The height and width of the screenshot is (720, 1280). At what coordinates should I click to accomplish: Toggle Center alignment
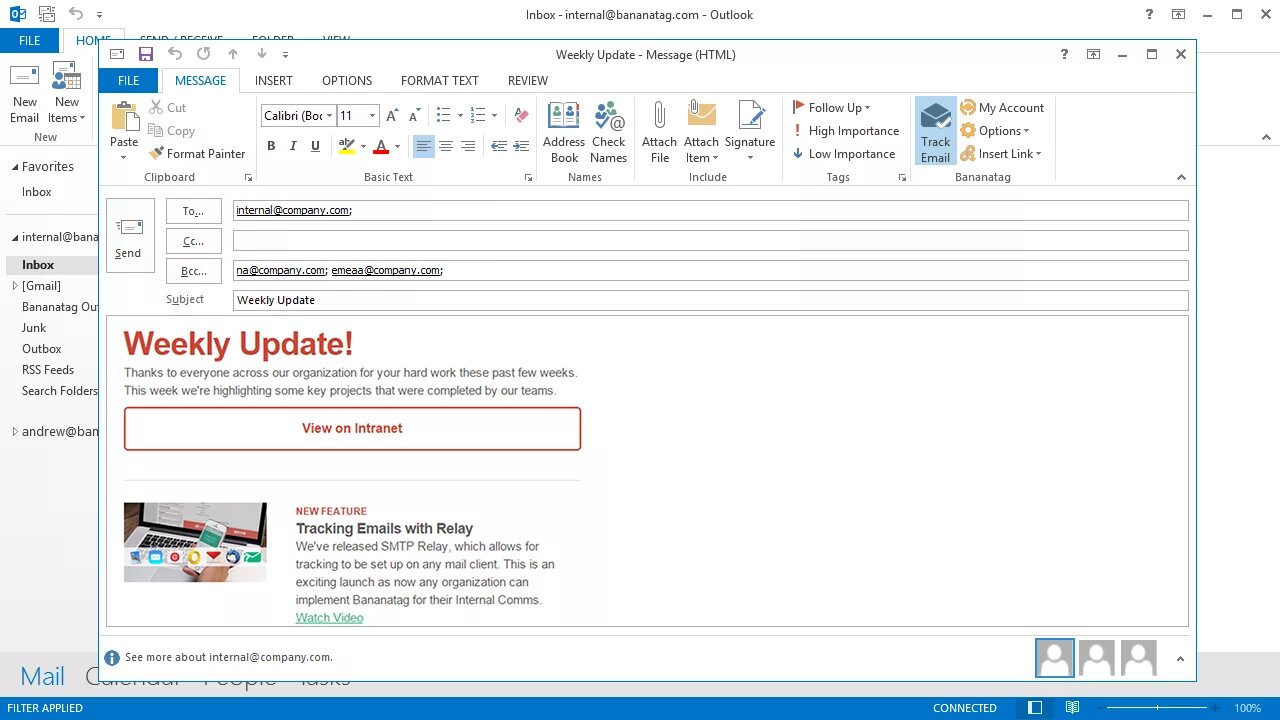446,146
